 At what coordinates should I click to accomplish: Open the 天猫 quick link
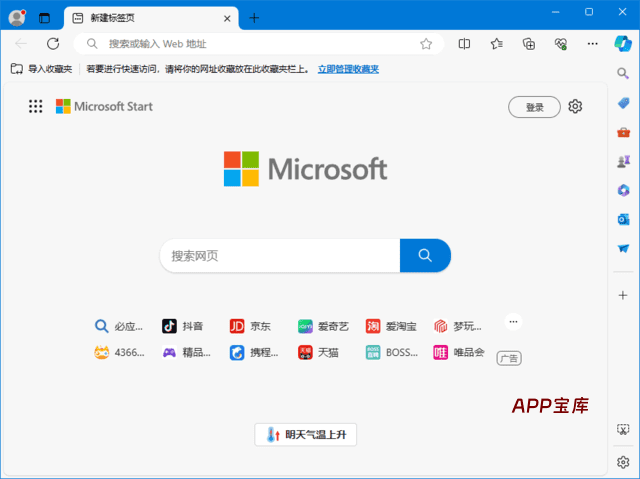[318, 352]
